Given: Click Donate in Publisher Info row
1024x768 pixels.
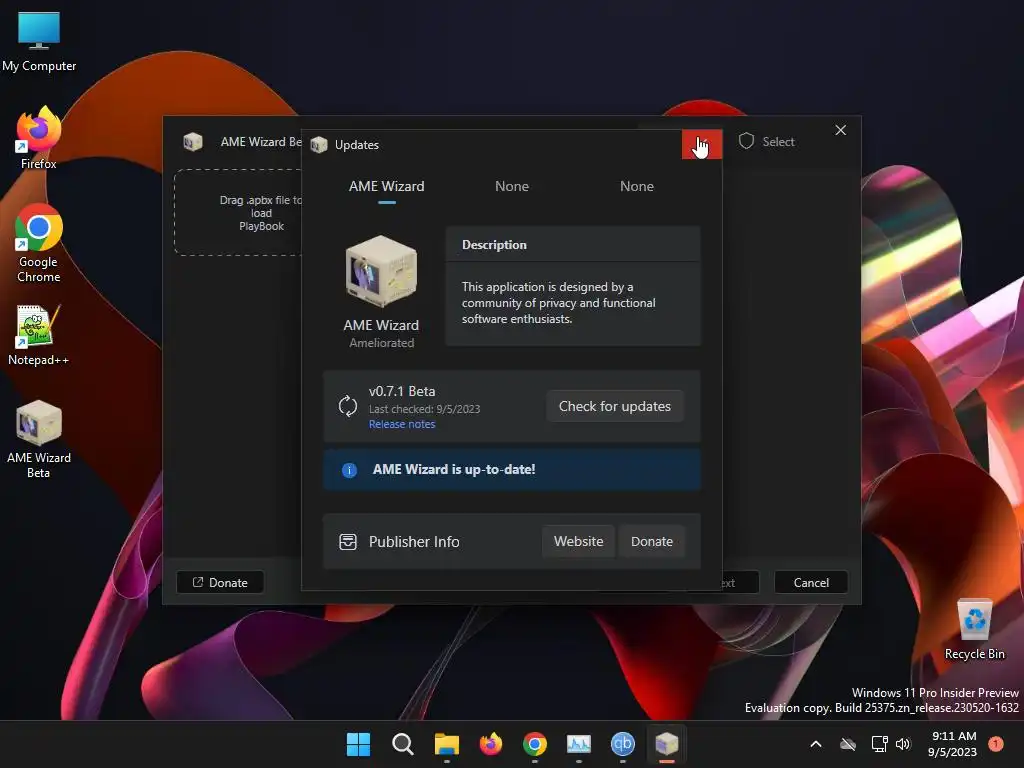Looking at the screenshot, I should pos(651,541).
